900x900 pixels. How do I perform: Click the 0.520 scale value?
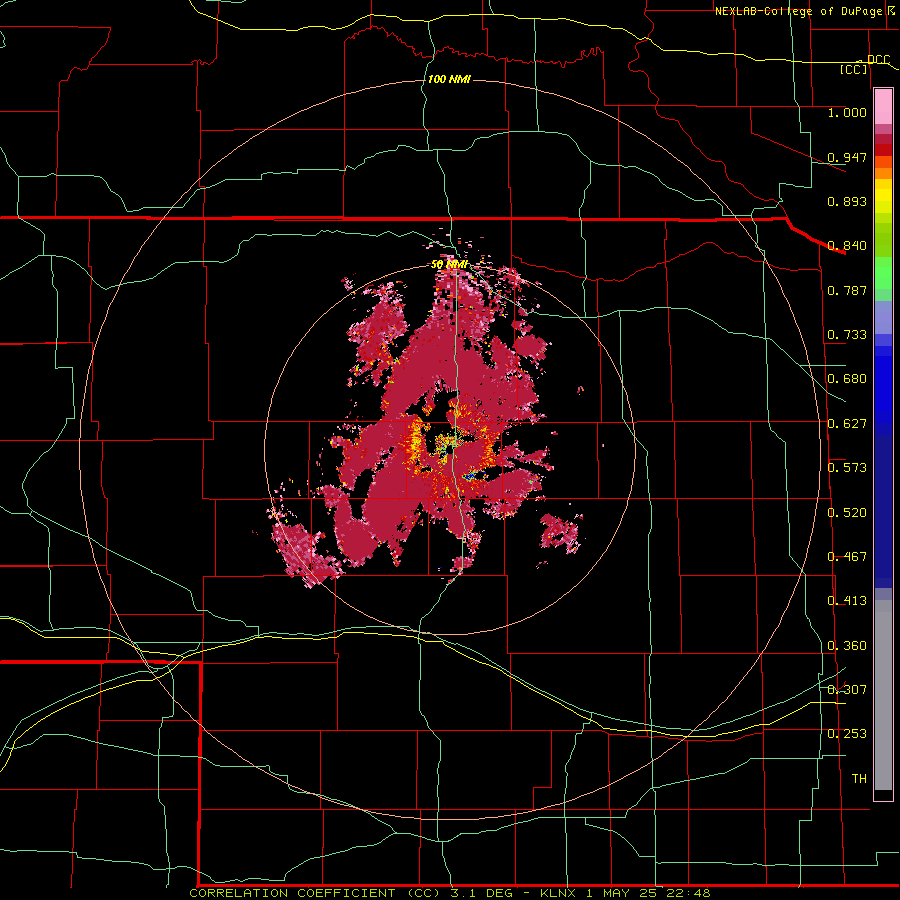click(x=847, y=513)
